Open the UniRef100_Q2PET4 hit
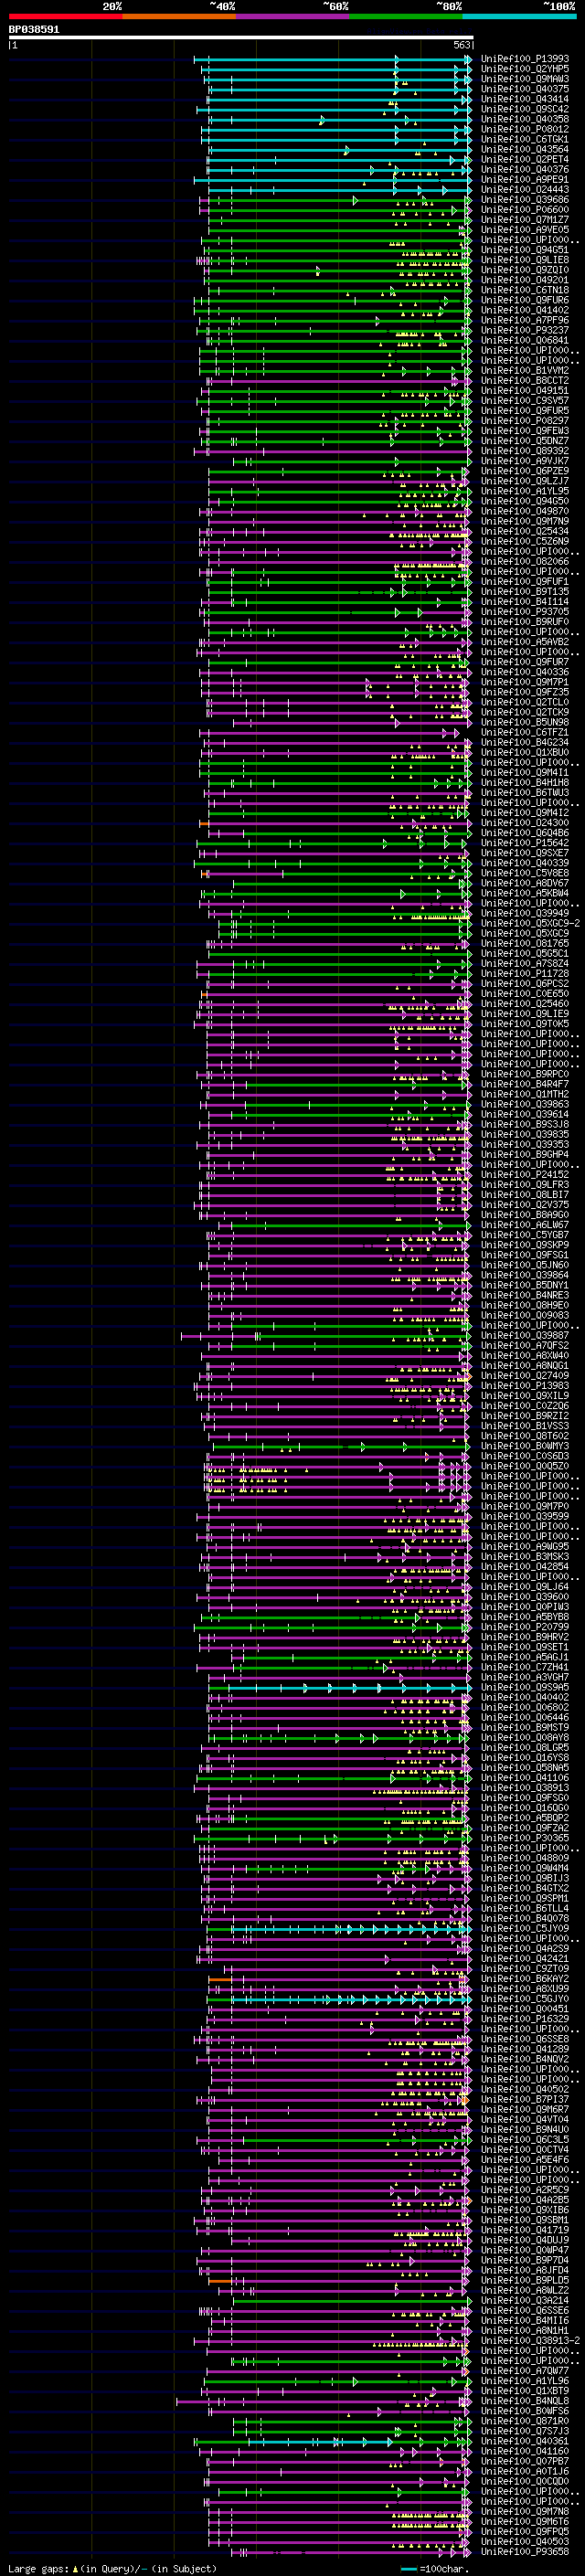The image size is (585, 2576). pyautogui.click(x=525, y=159)
